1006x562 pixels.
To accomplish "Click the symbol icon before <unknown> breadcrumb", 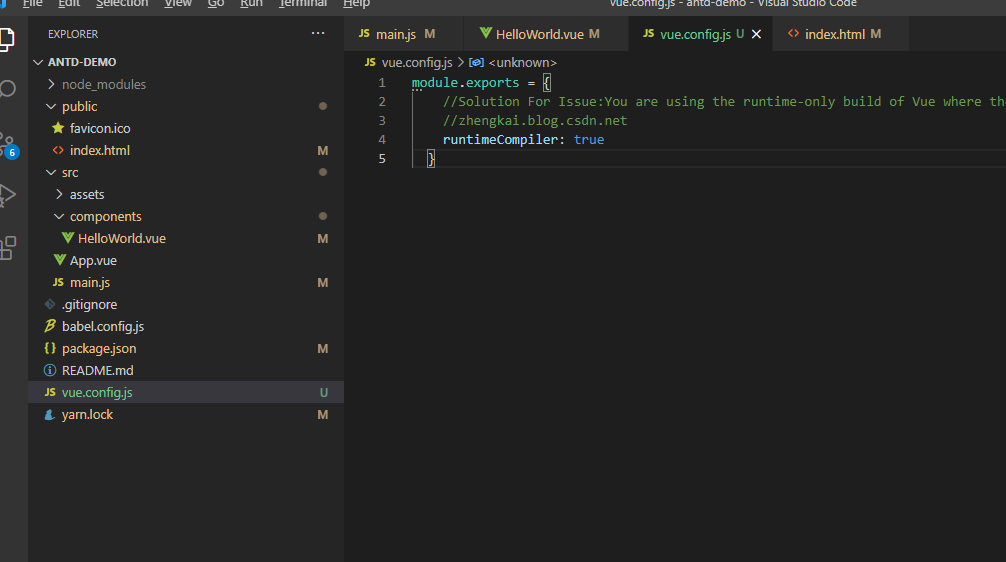I will [476, 62].
